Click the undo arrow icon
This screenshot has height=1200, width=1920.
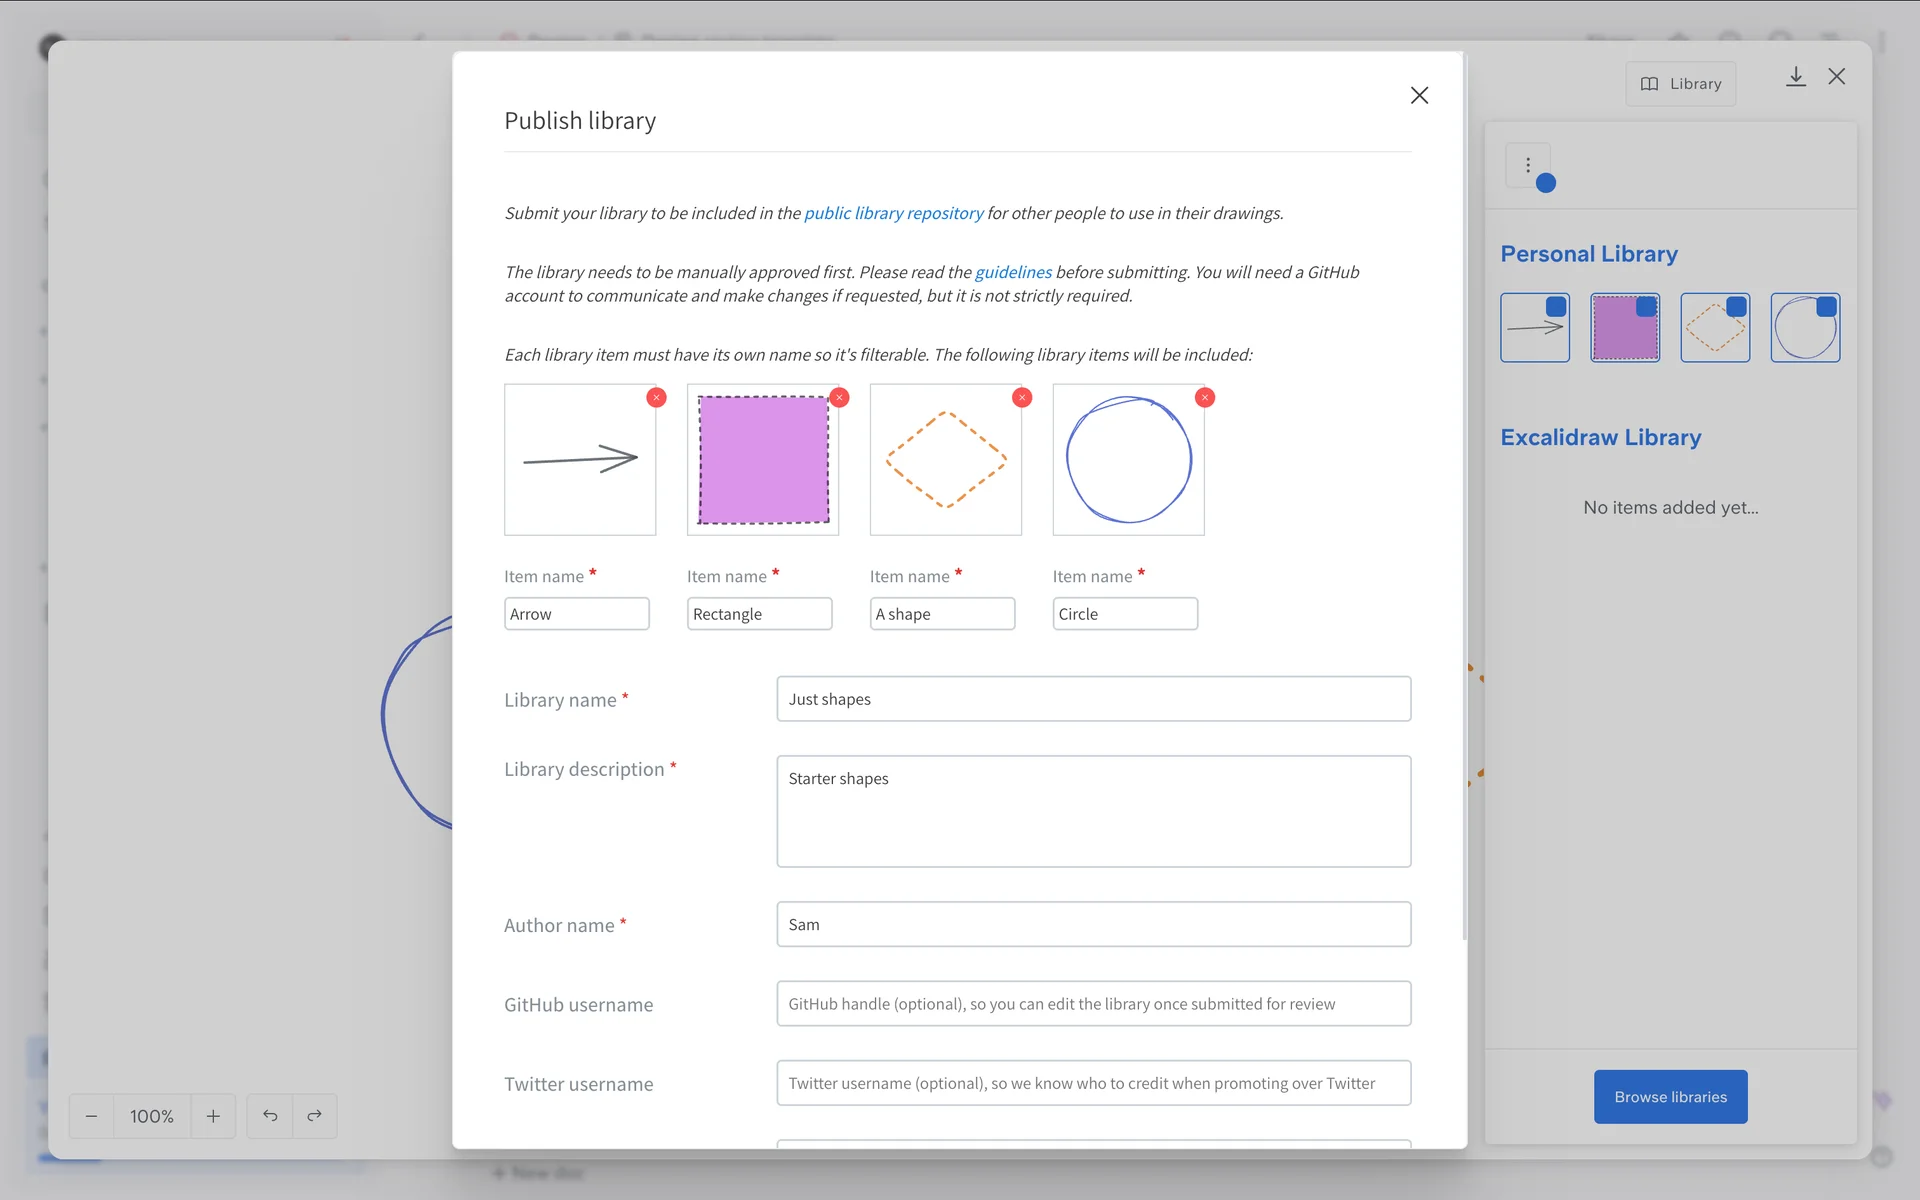pyautogui.click(x=270, y=1115)
